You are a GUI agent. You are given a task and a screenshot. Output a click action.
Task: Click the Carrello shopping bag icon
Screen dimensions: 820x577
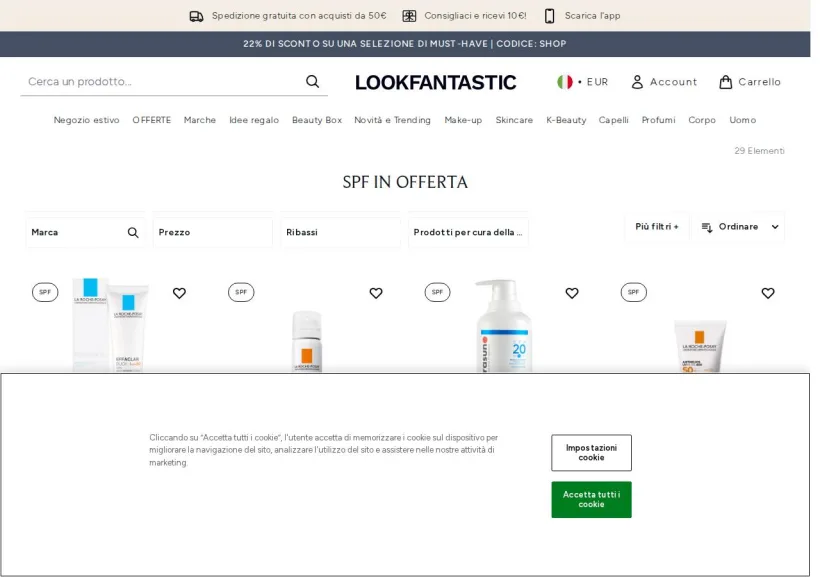click(x=725, y=82)
